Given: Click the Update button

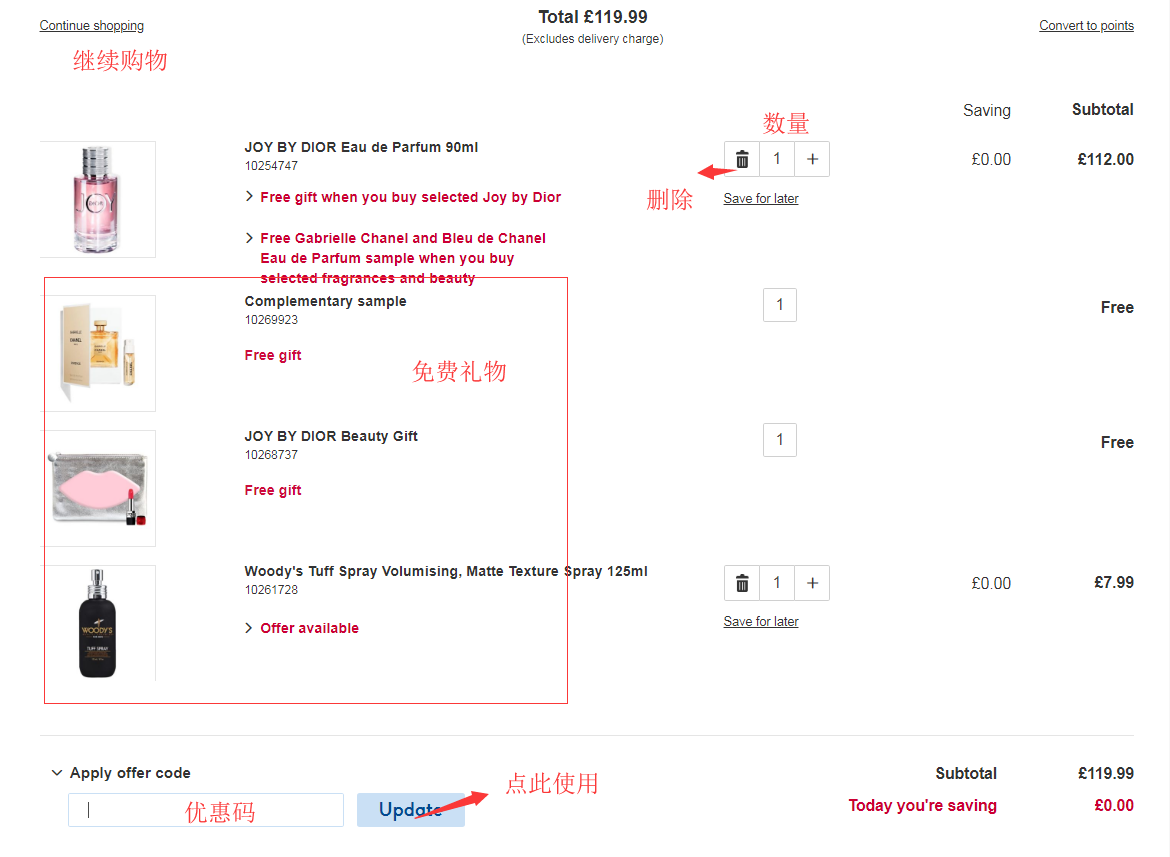Looking at the screenshot, I should click(410, 810).
